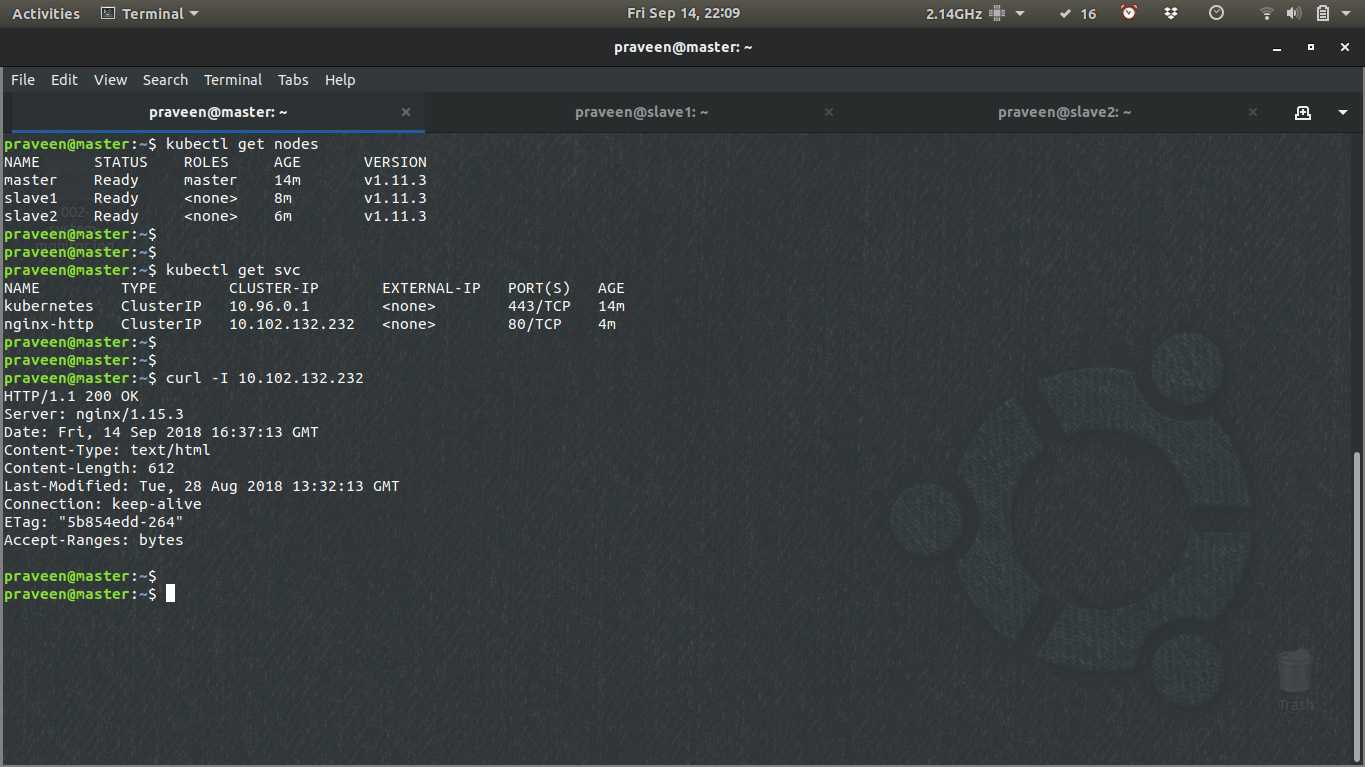
Task: Open the Search menu
Action: pos(165,80)
